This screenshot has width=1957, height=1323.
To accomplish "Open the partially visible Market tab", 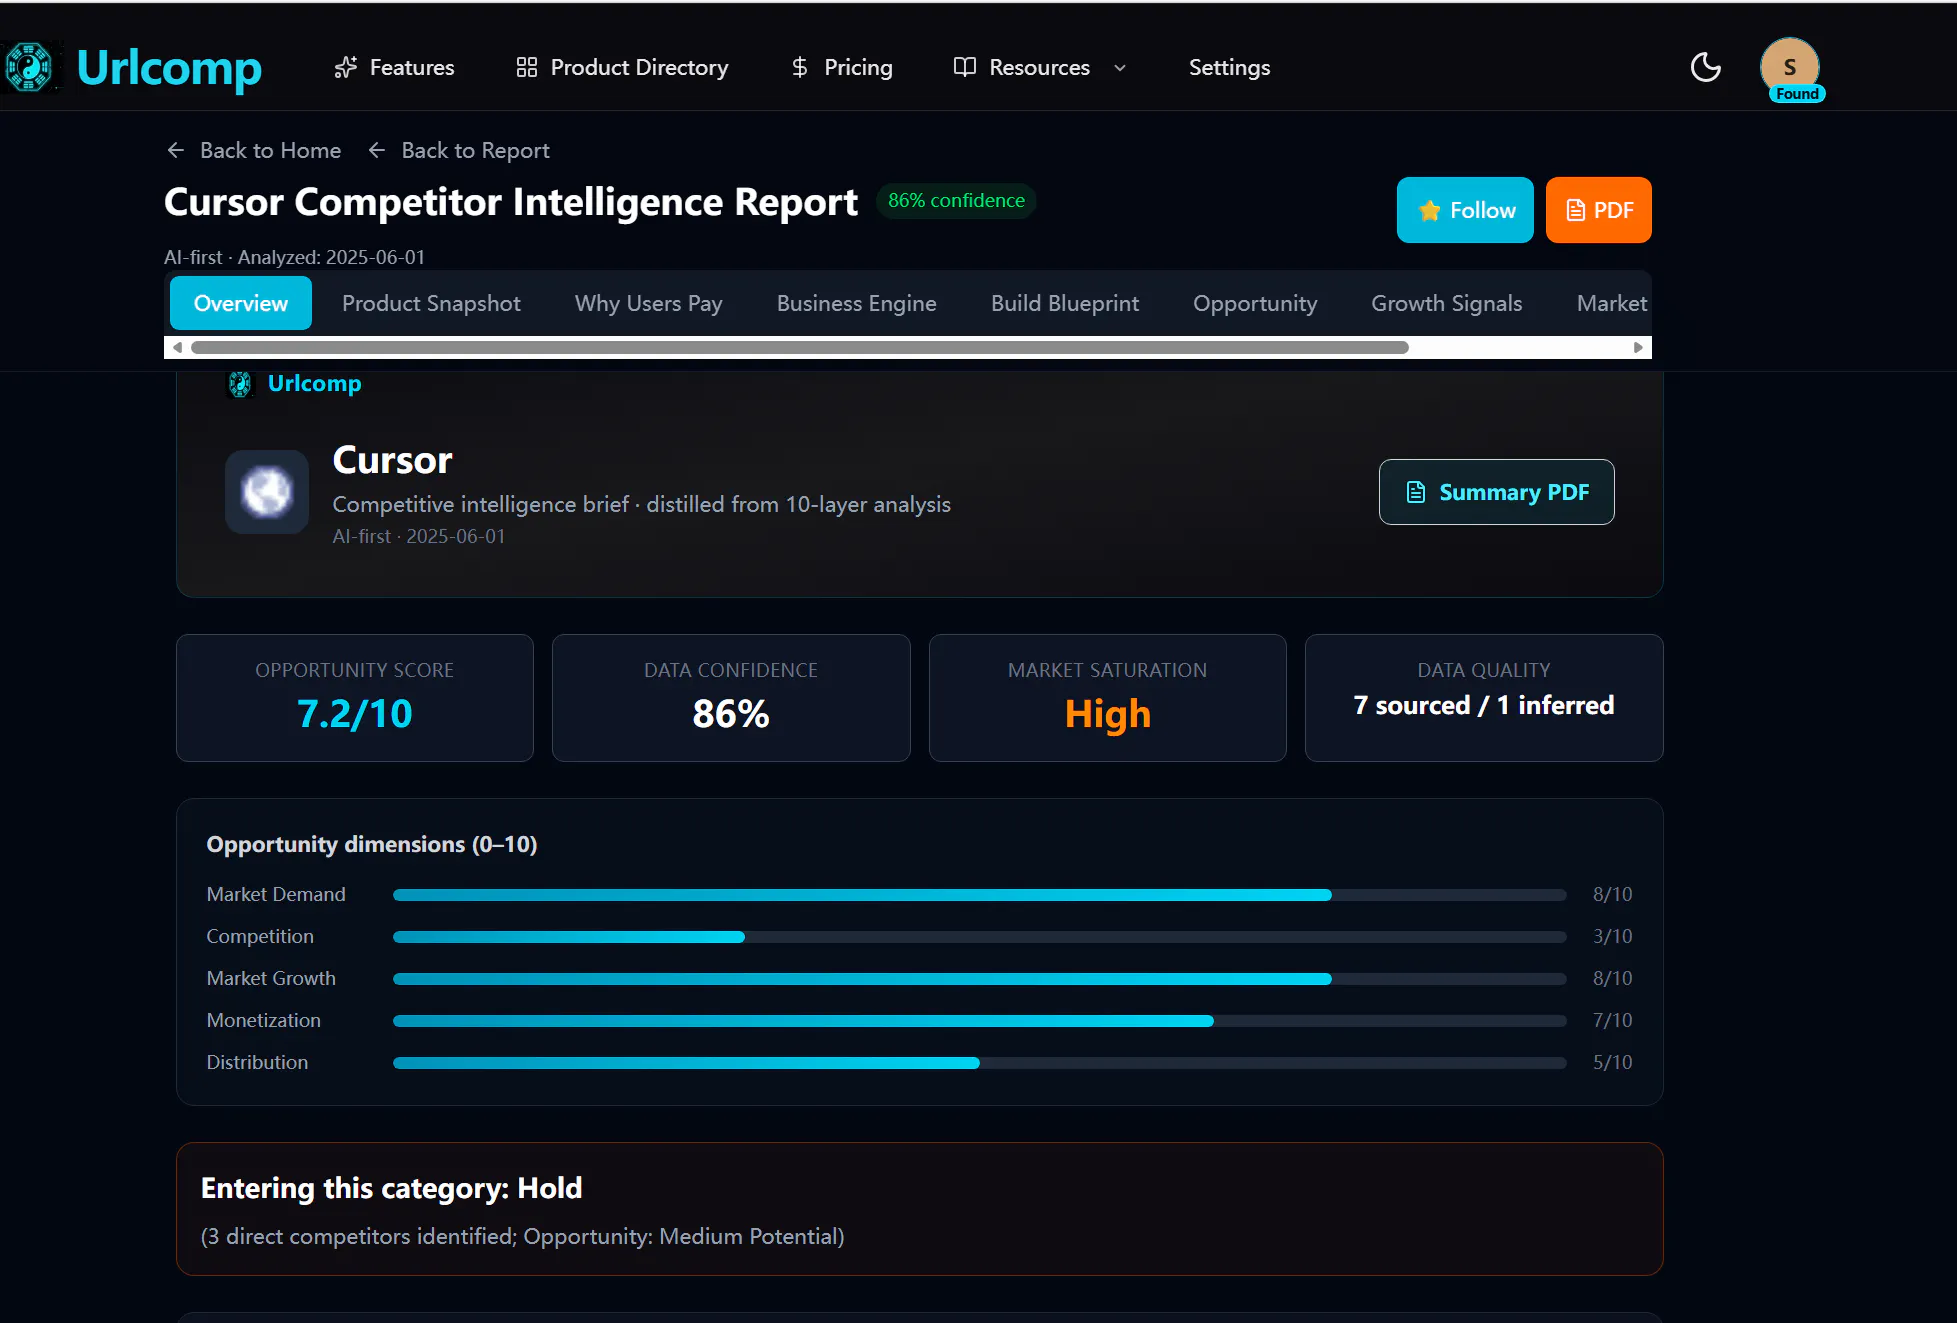I will [x=1612, y=303].
